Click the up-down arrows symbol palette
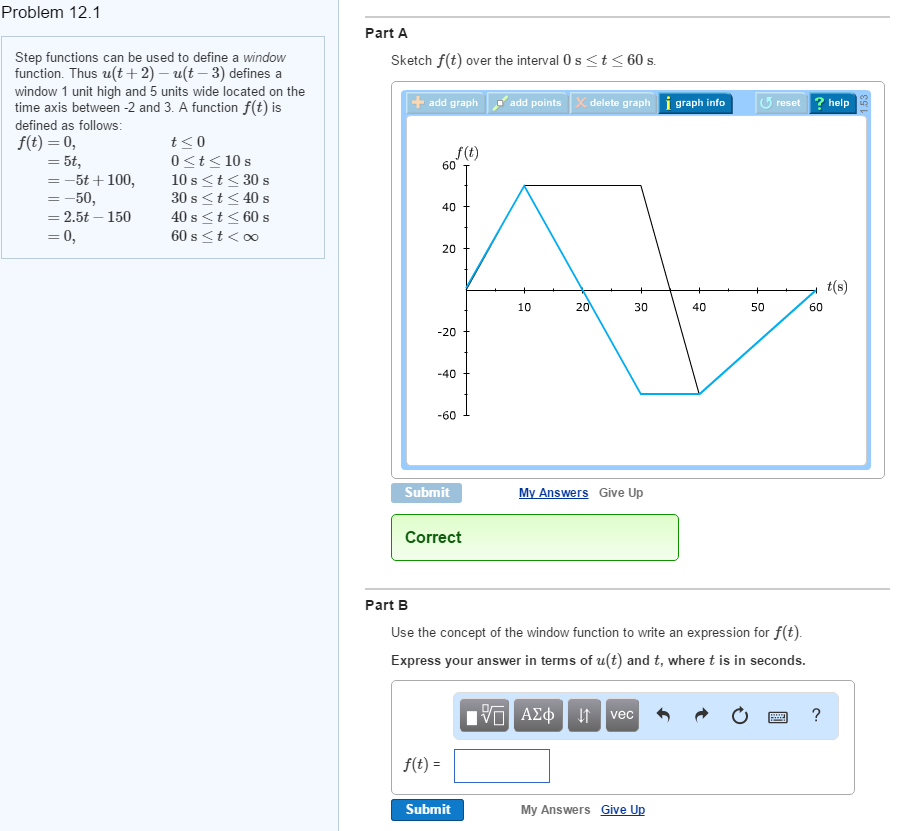 583,715
